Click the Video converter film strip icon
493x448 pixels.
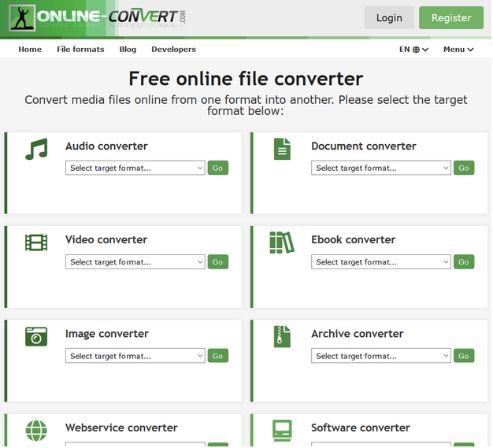click(x=36, y=242)
